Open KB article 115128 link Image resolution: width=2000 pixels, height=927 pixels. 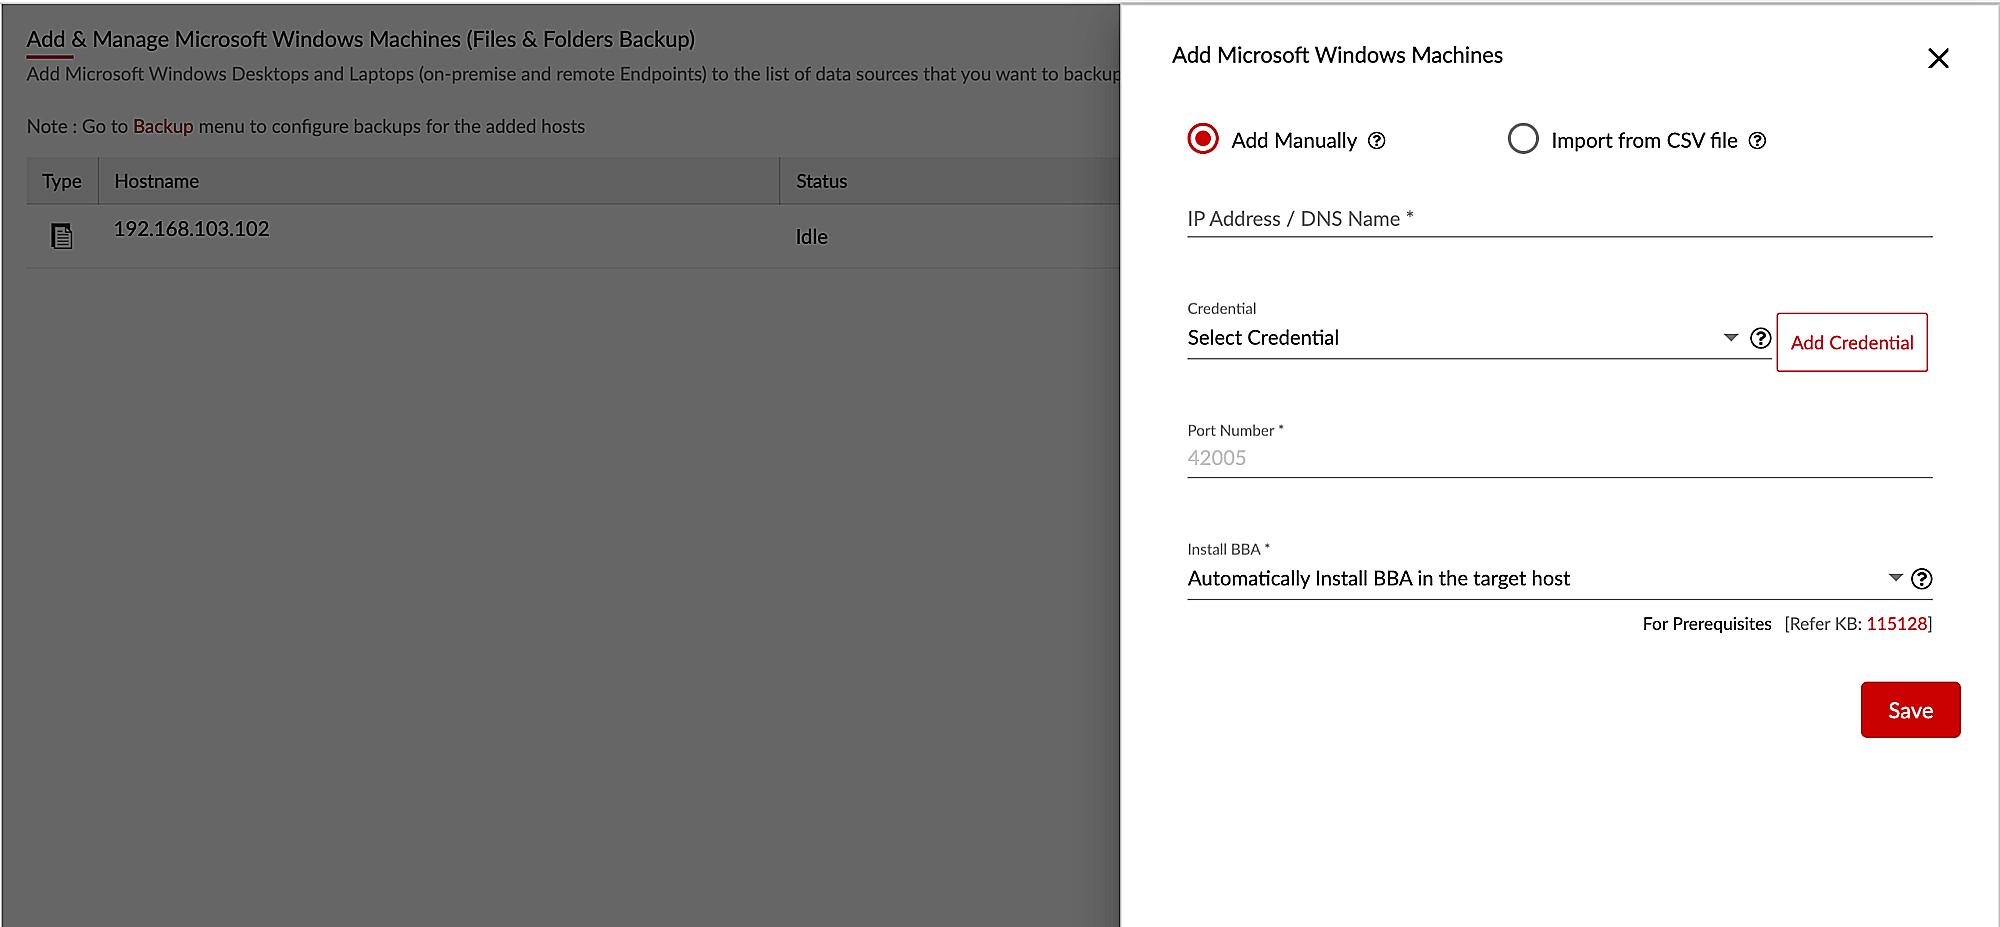[1896, 624]
